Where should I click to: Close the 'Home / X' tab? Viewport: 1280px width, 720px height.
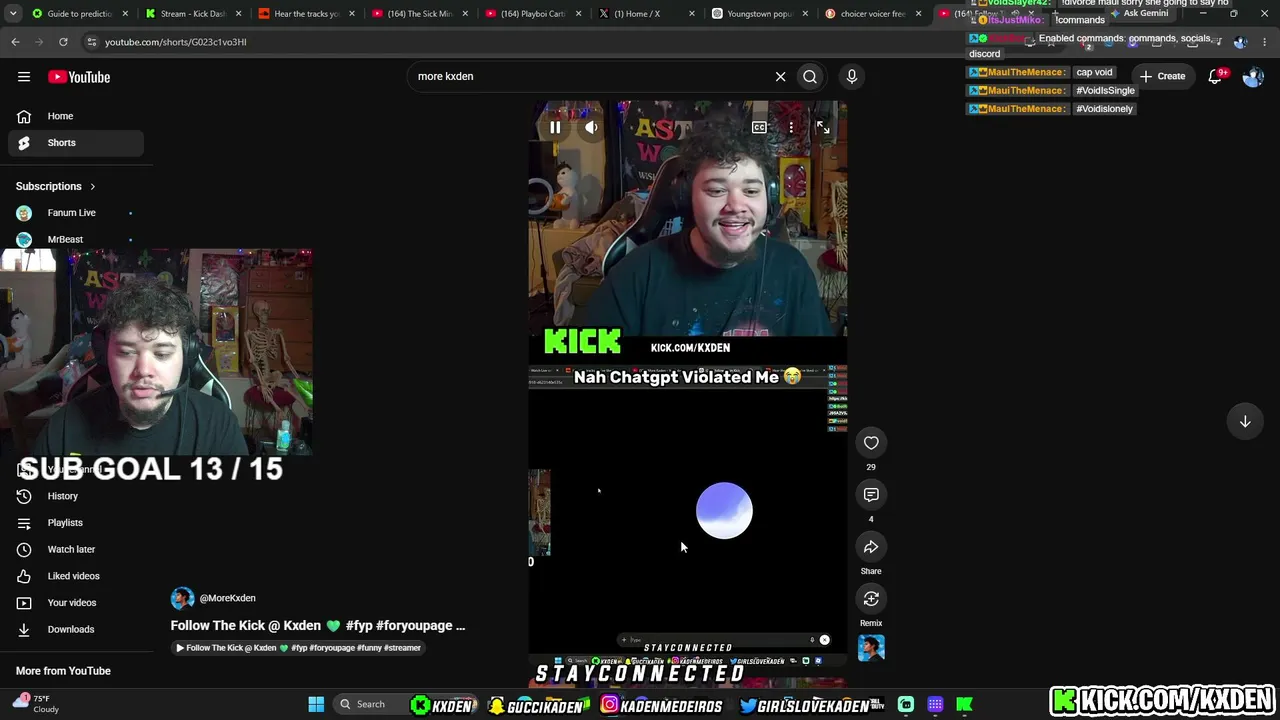[691, 14]
